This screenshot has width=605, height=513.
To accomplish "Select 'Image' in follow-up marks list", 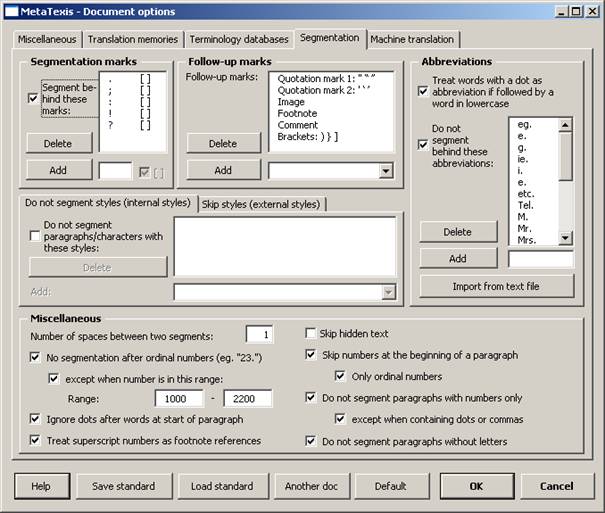I will (291, 102).
